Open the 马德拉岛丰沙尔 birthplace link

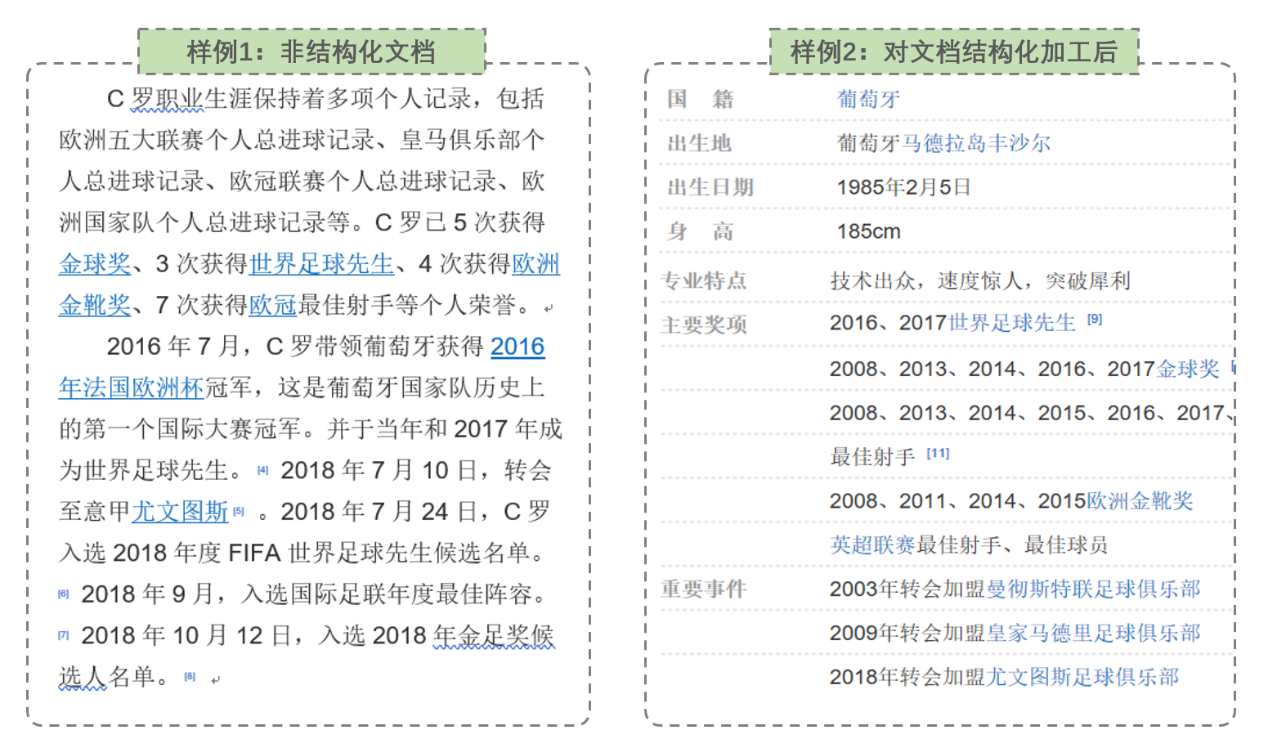click(x=976, y=143)
